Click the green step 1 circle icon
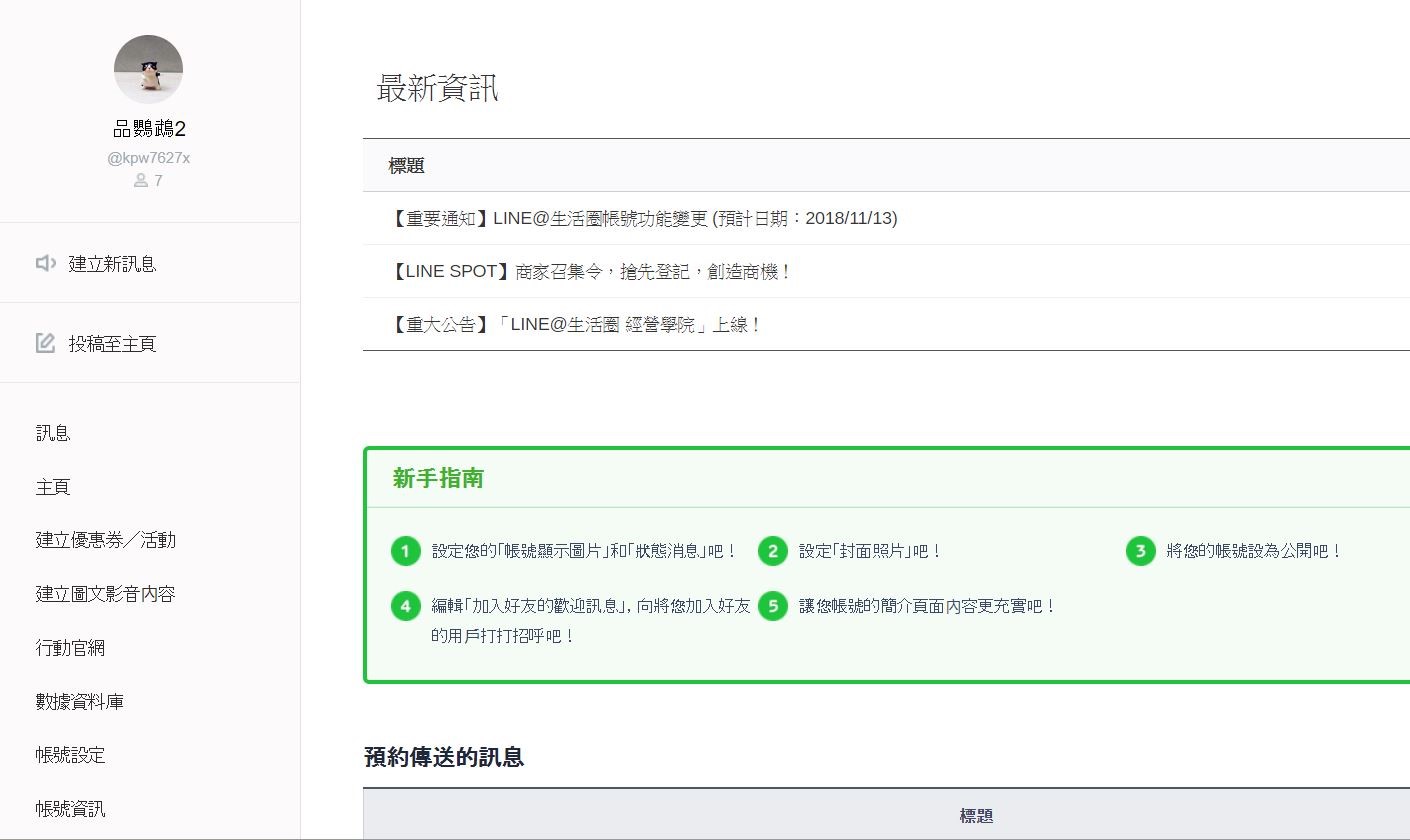Screen dimensions: 1410x840 click(x=405, y=551)
